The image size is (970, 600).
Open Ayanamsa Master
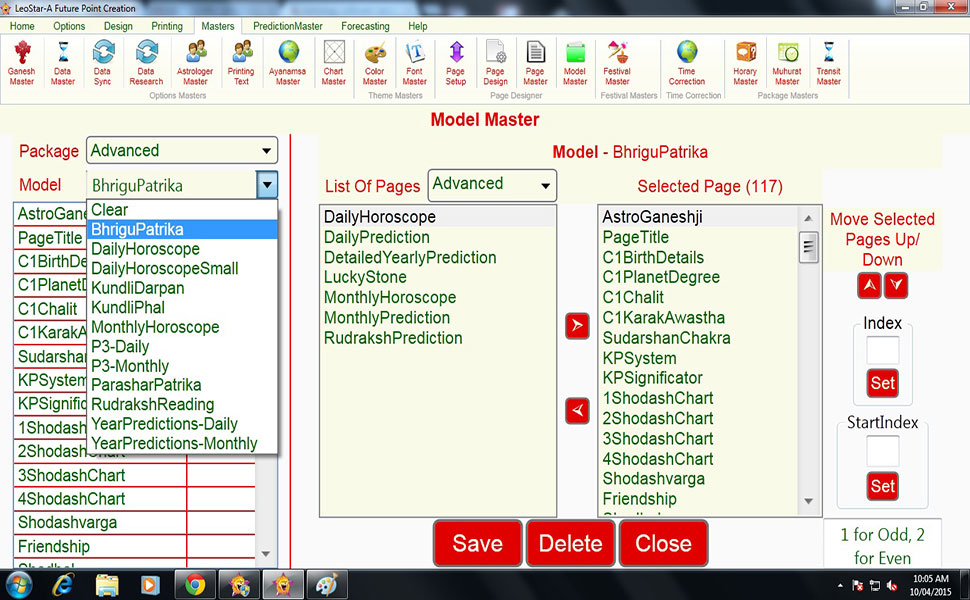pos(288,63)
